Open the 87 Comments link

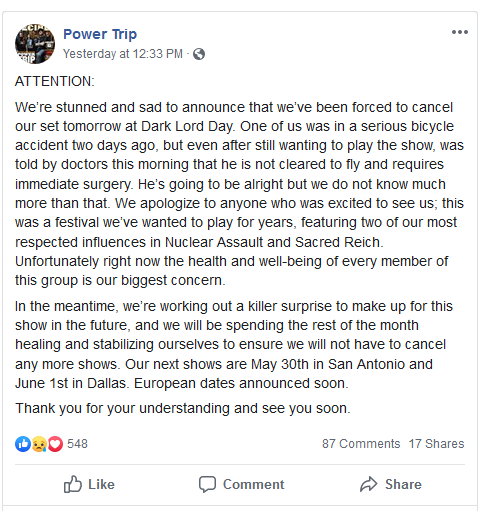[x=361, y=444]
